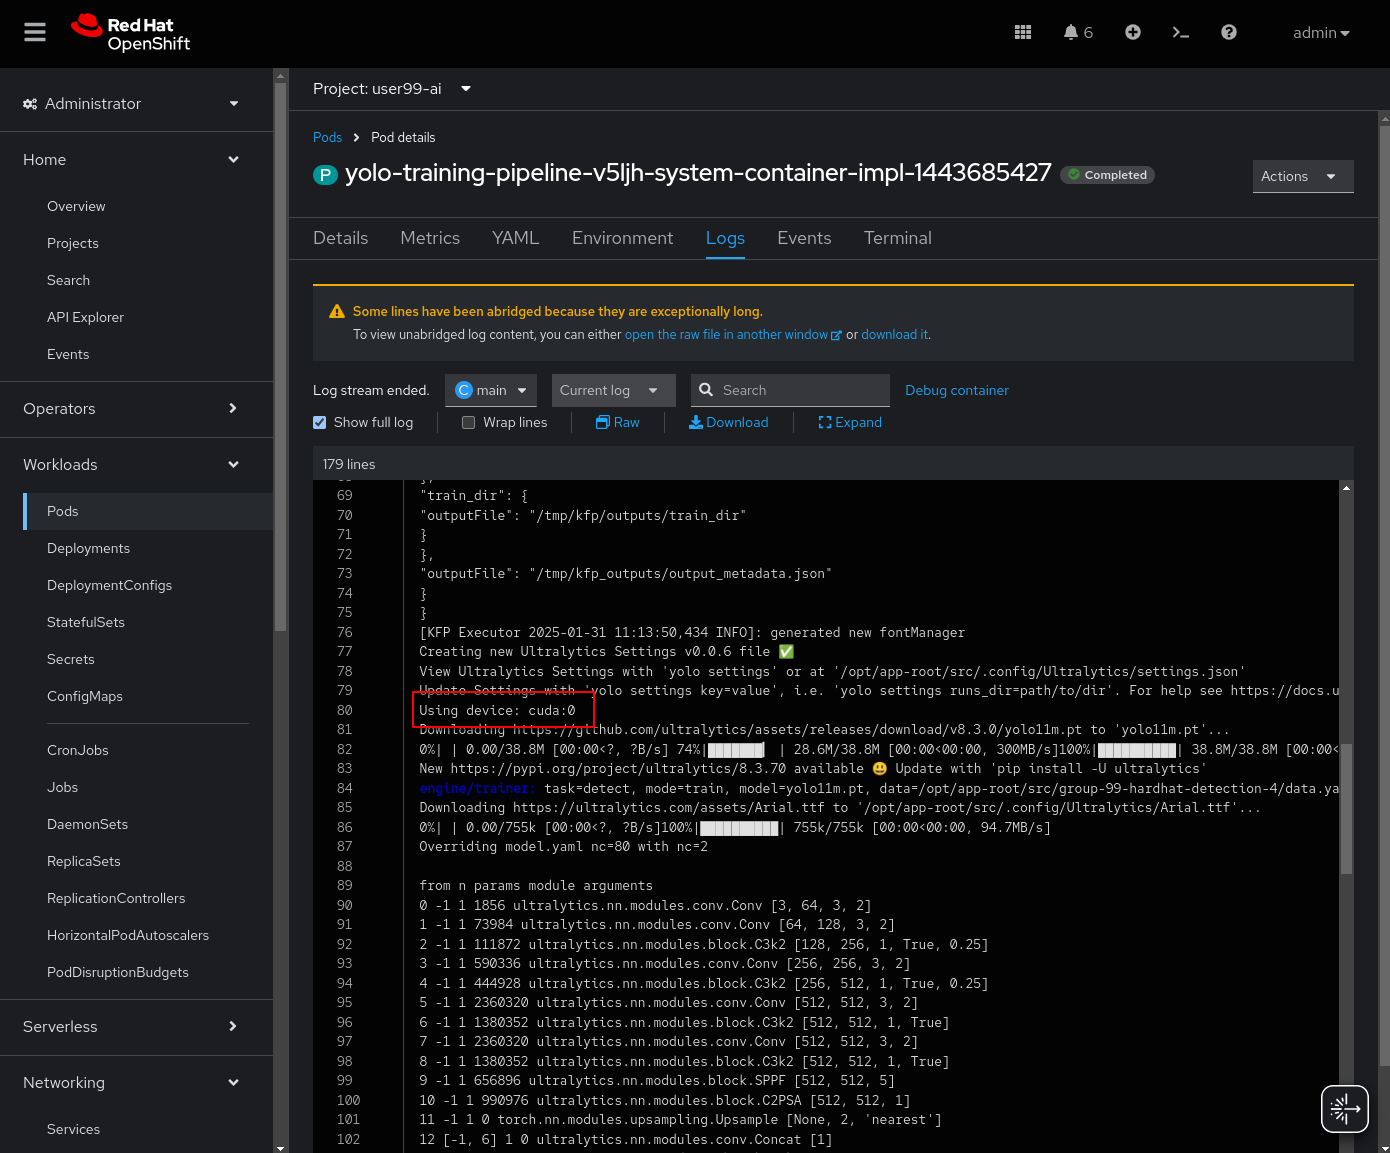
Task: Switch to the Details tab
Action: (341, 238)
